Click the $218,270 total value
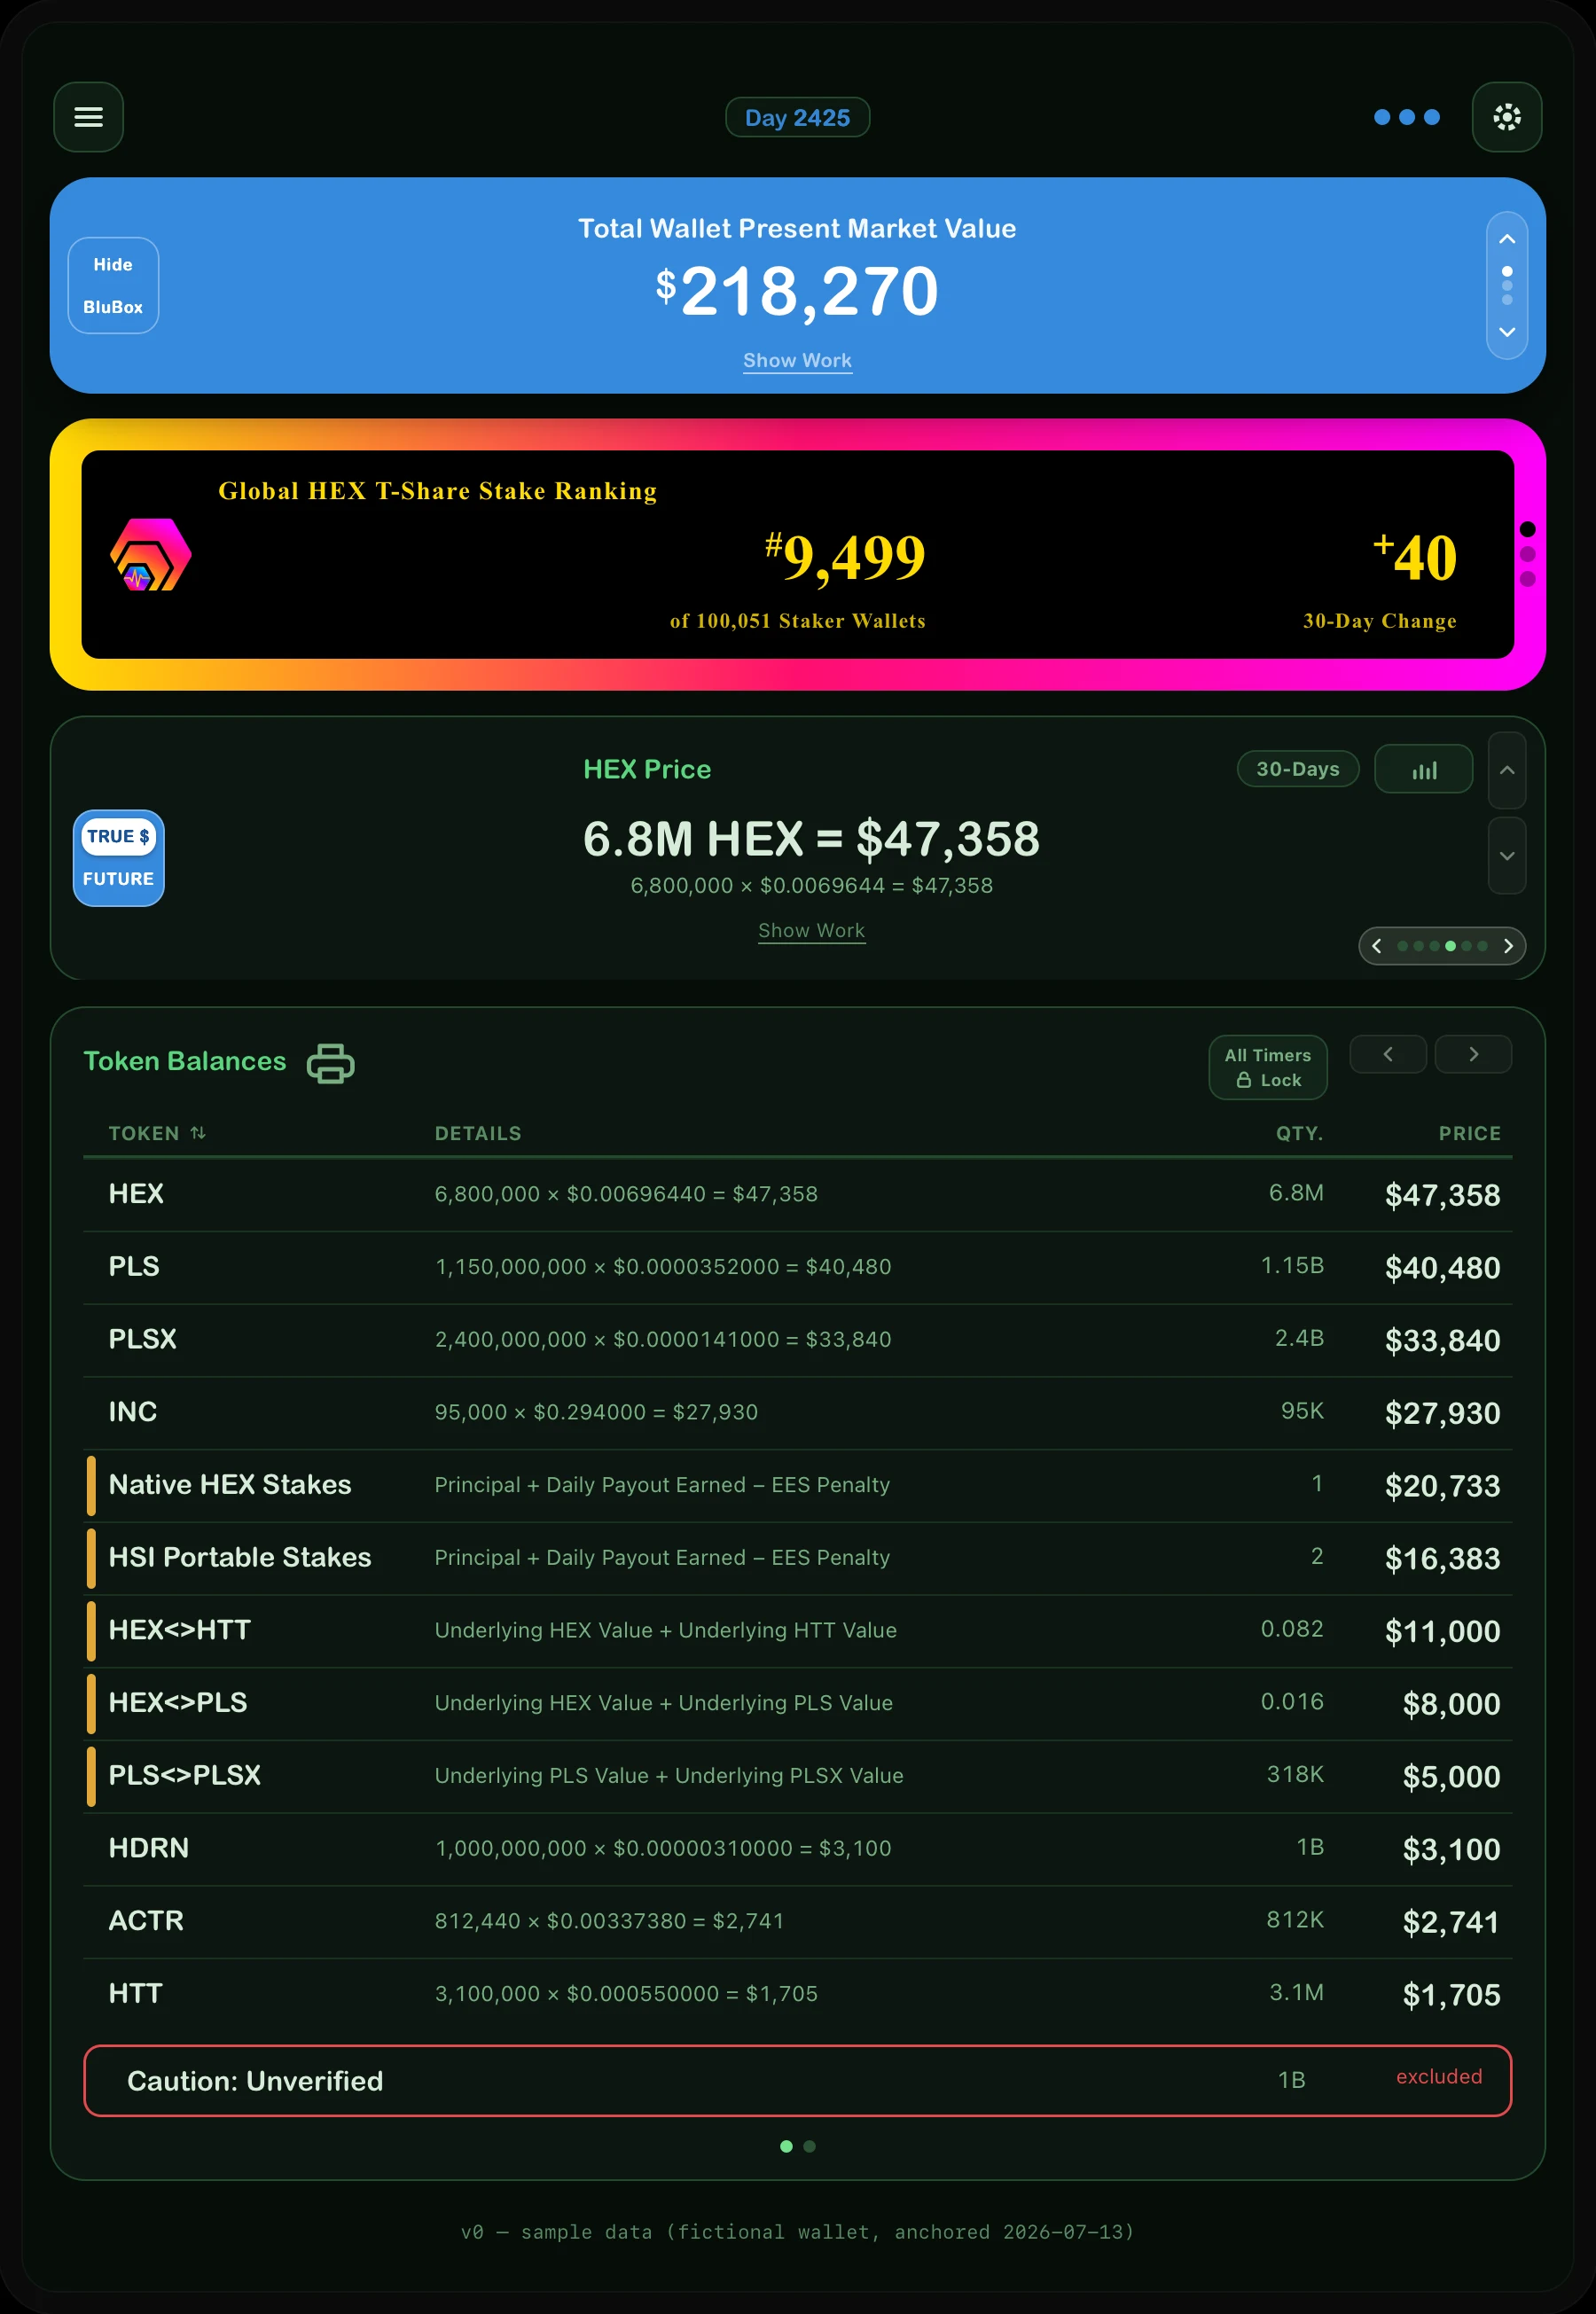 tap(797, 292)
